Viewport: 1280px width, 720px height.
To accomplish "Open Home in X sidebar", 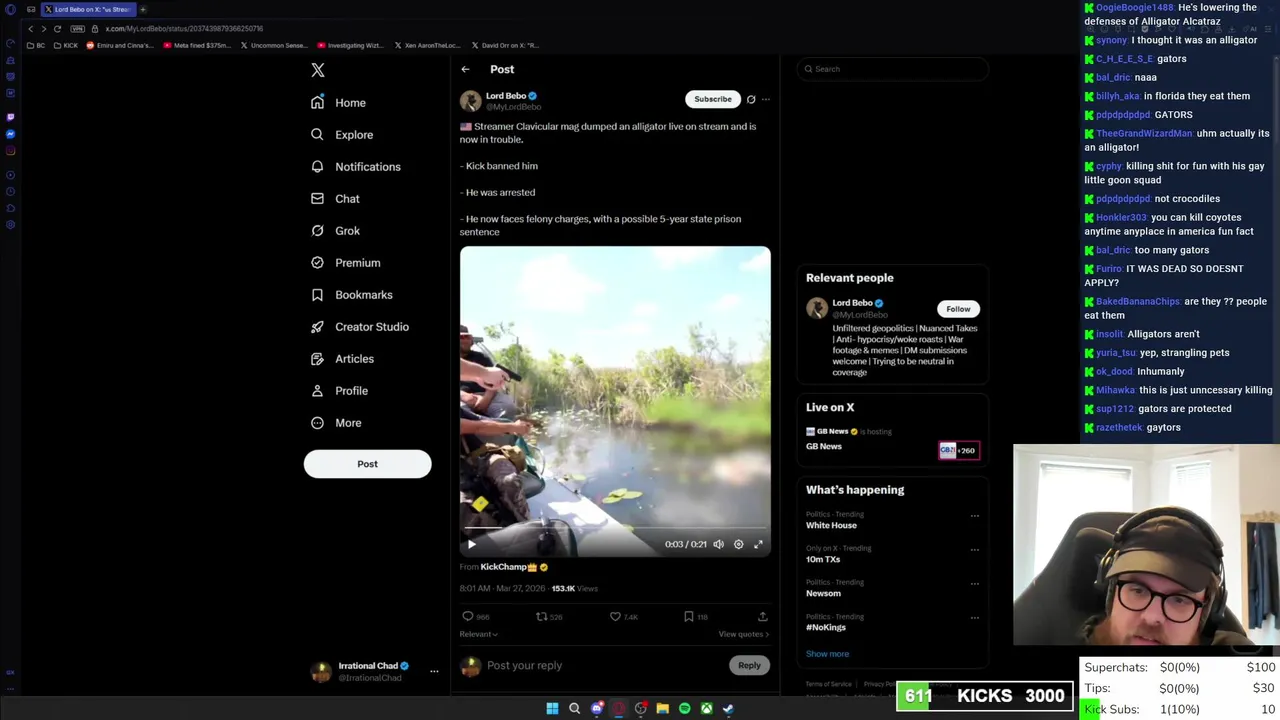I will tap(338, 103).
